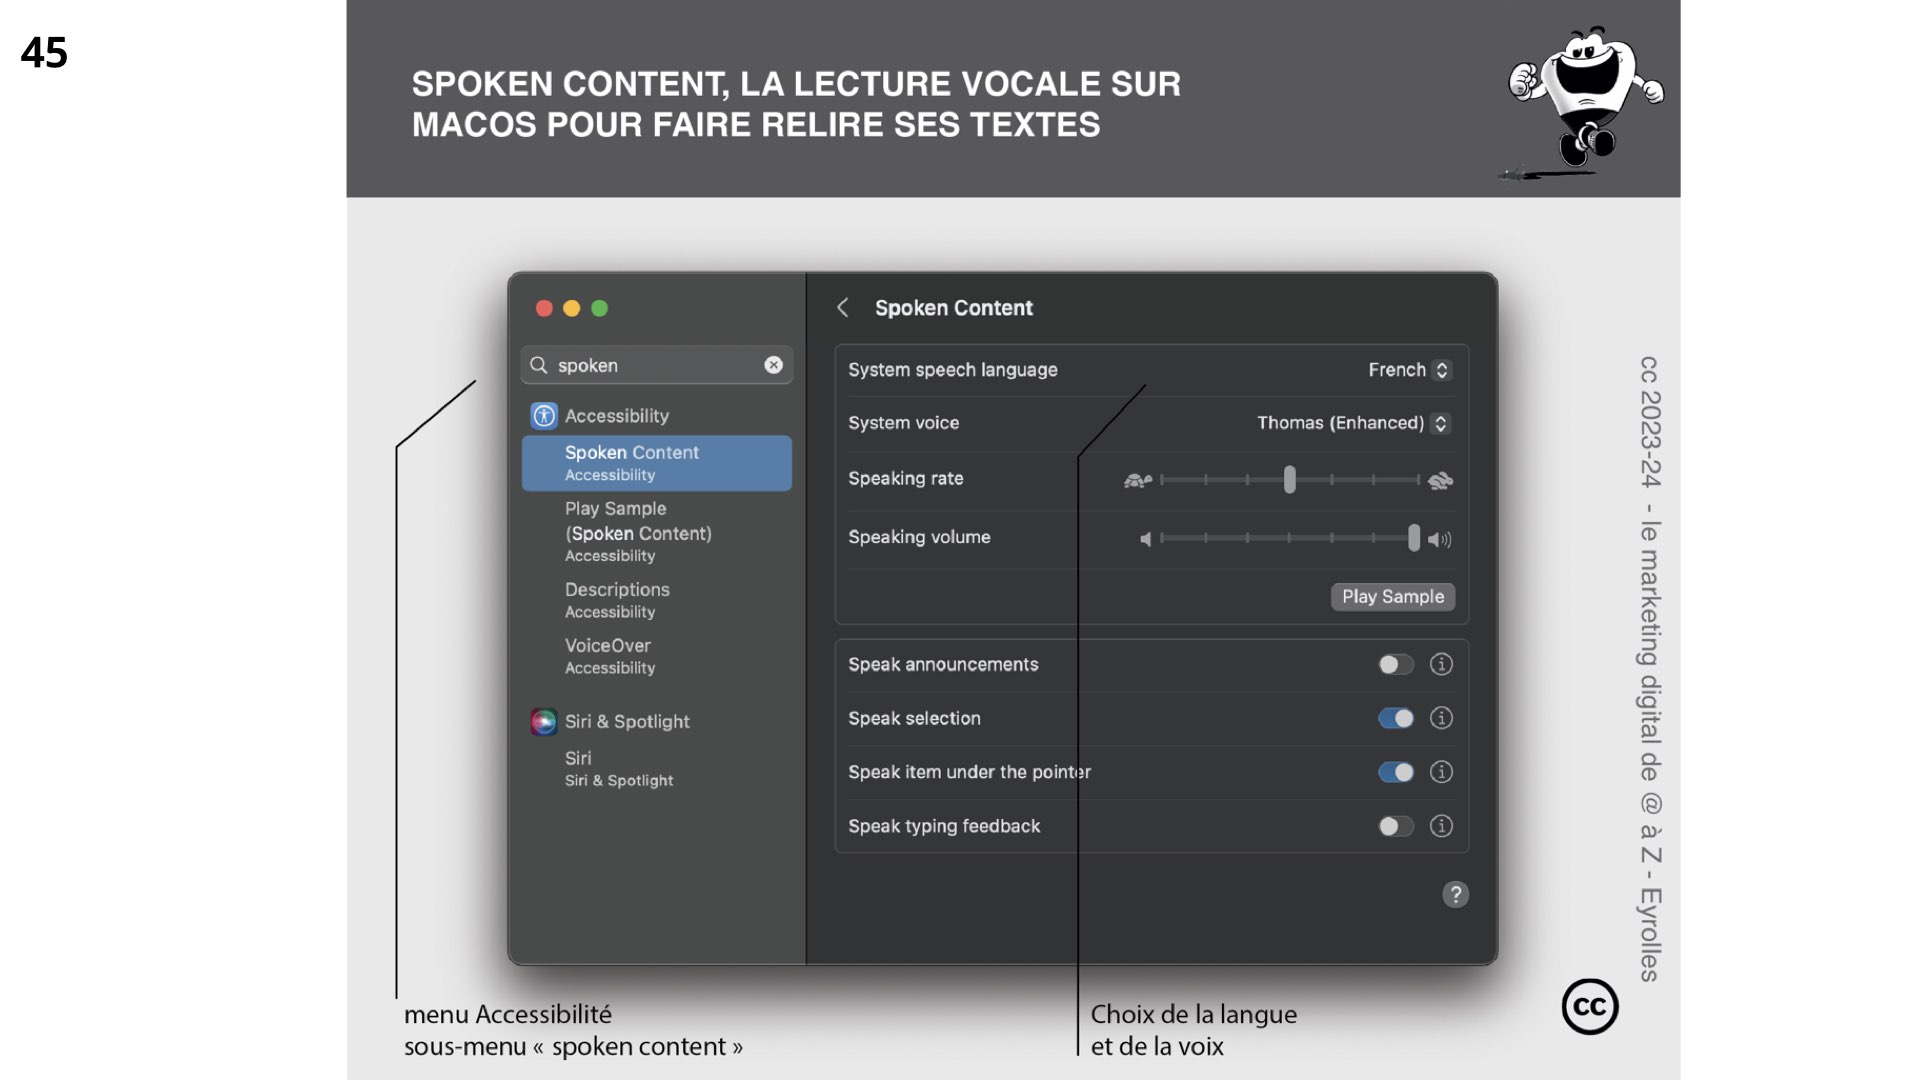Click the Speak item under the pointer label
This screenshot has height=1080, width=1920.
pos(970,772)
